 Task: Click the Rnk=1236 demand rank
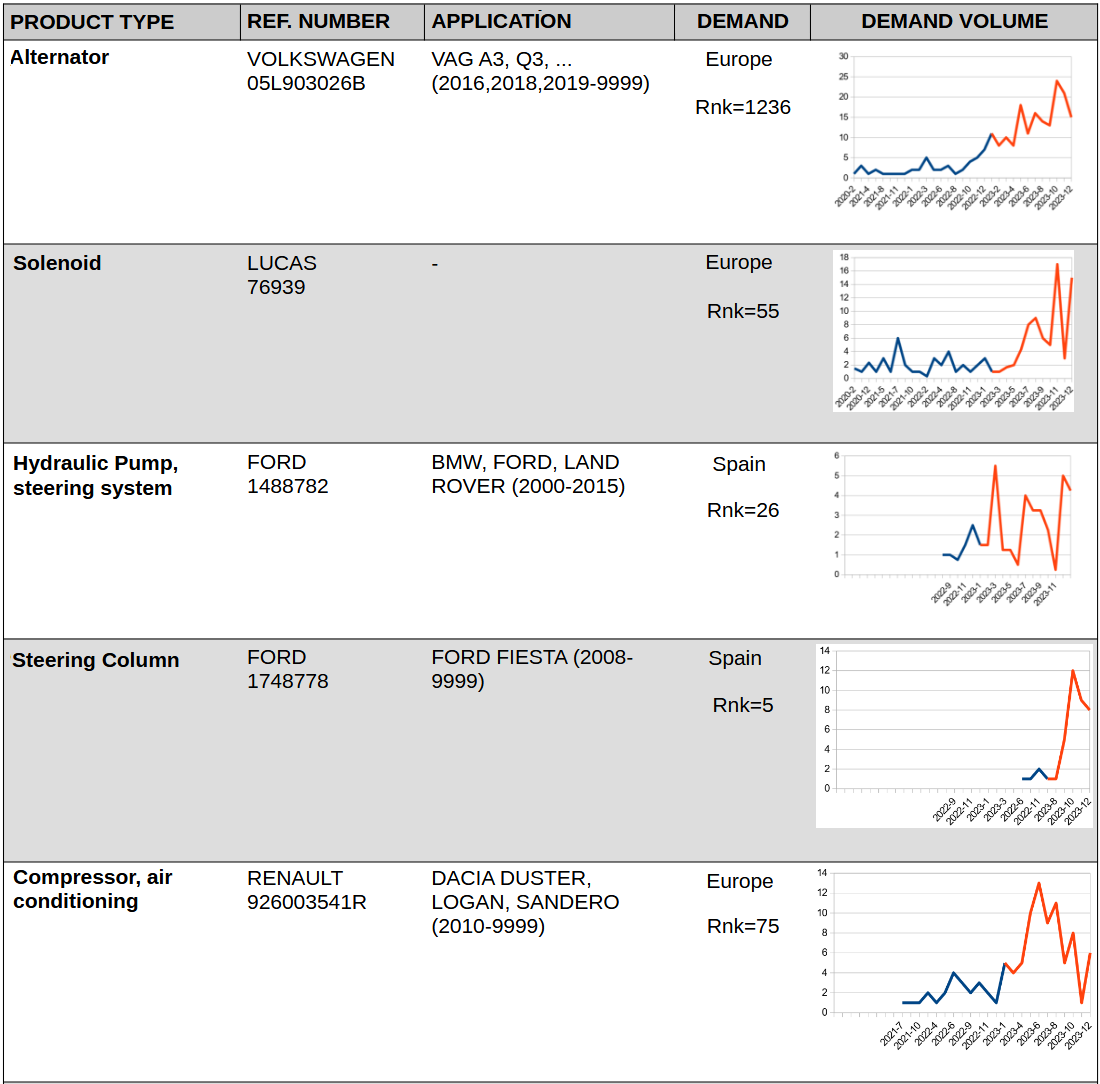tap(743, 107)
